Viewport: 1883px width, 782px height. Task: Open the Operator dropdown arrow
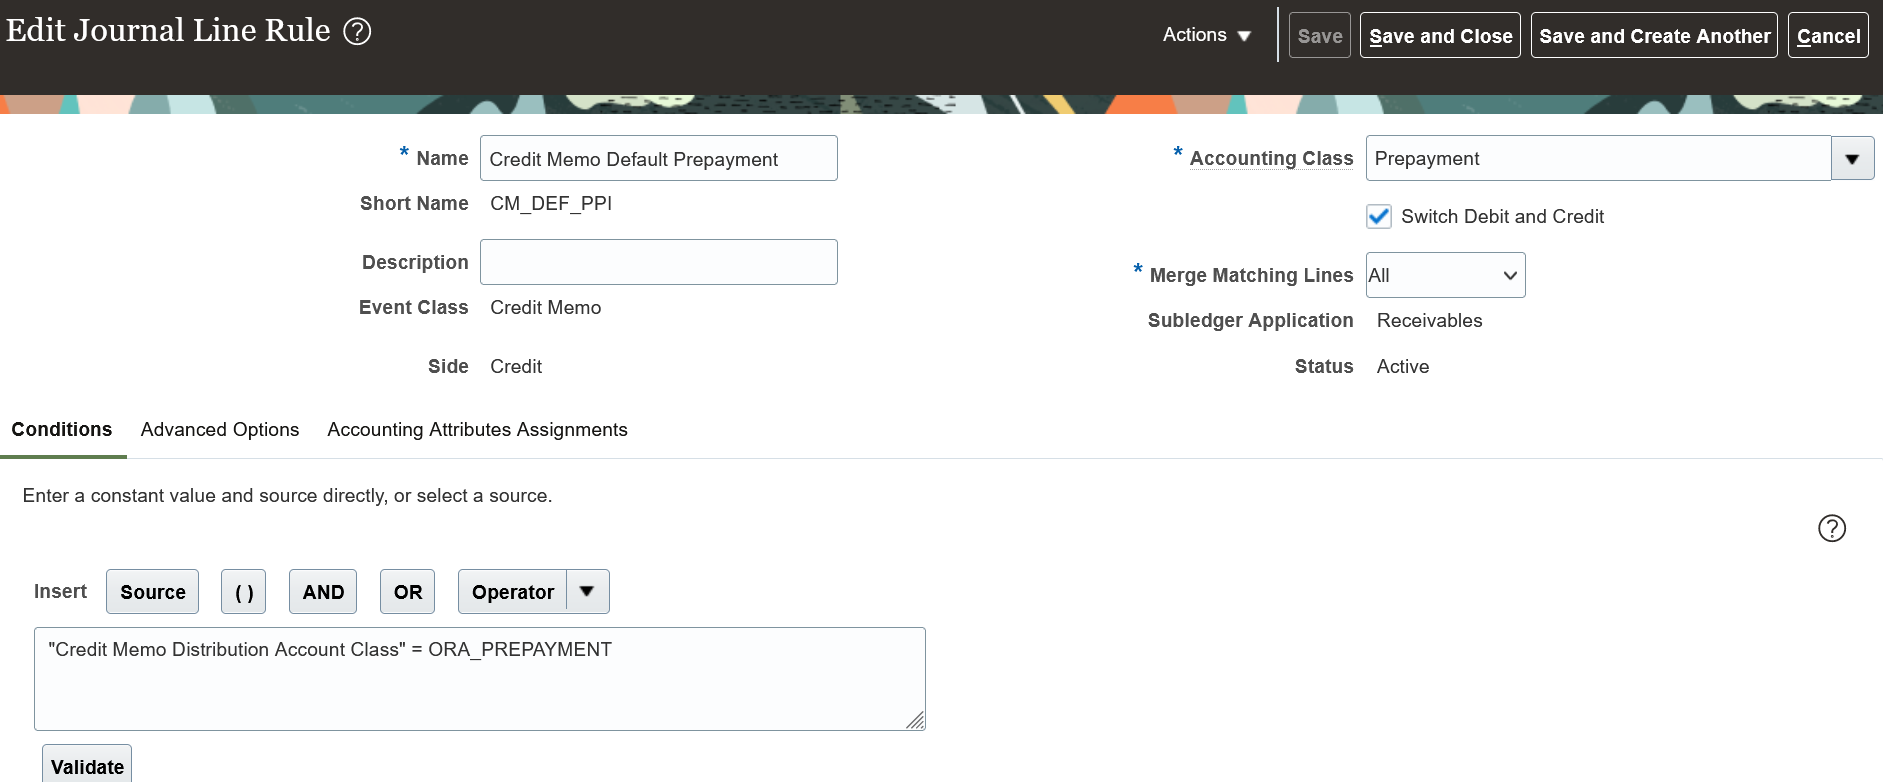(x=587, y=592)
